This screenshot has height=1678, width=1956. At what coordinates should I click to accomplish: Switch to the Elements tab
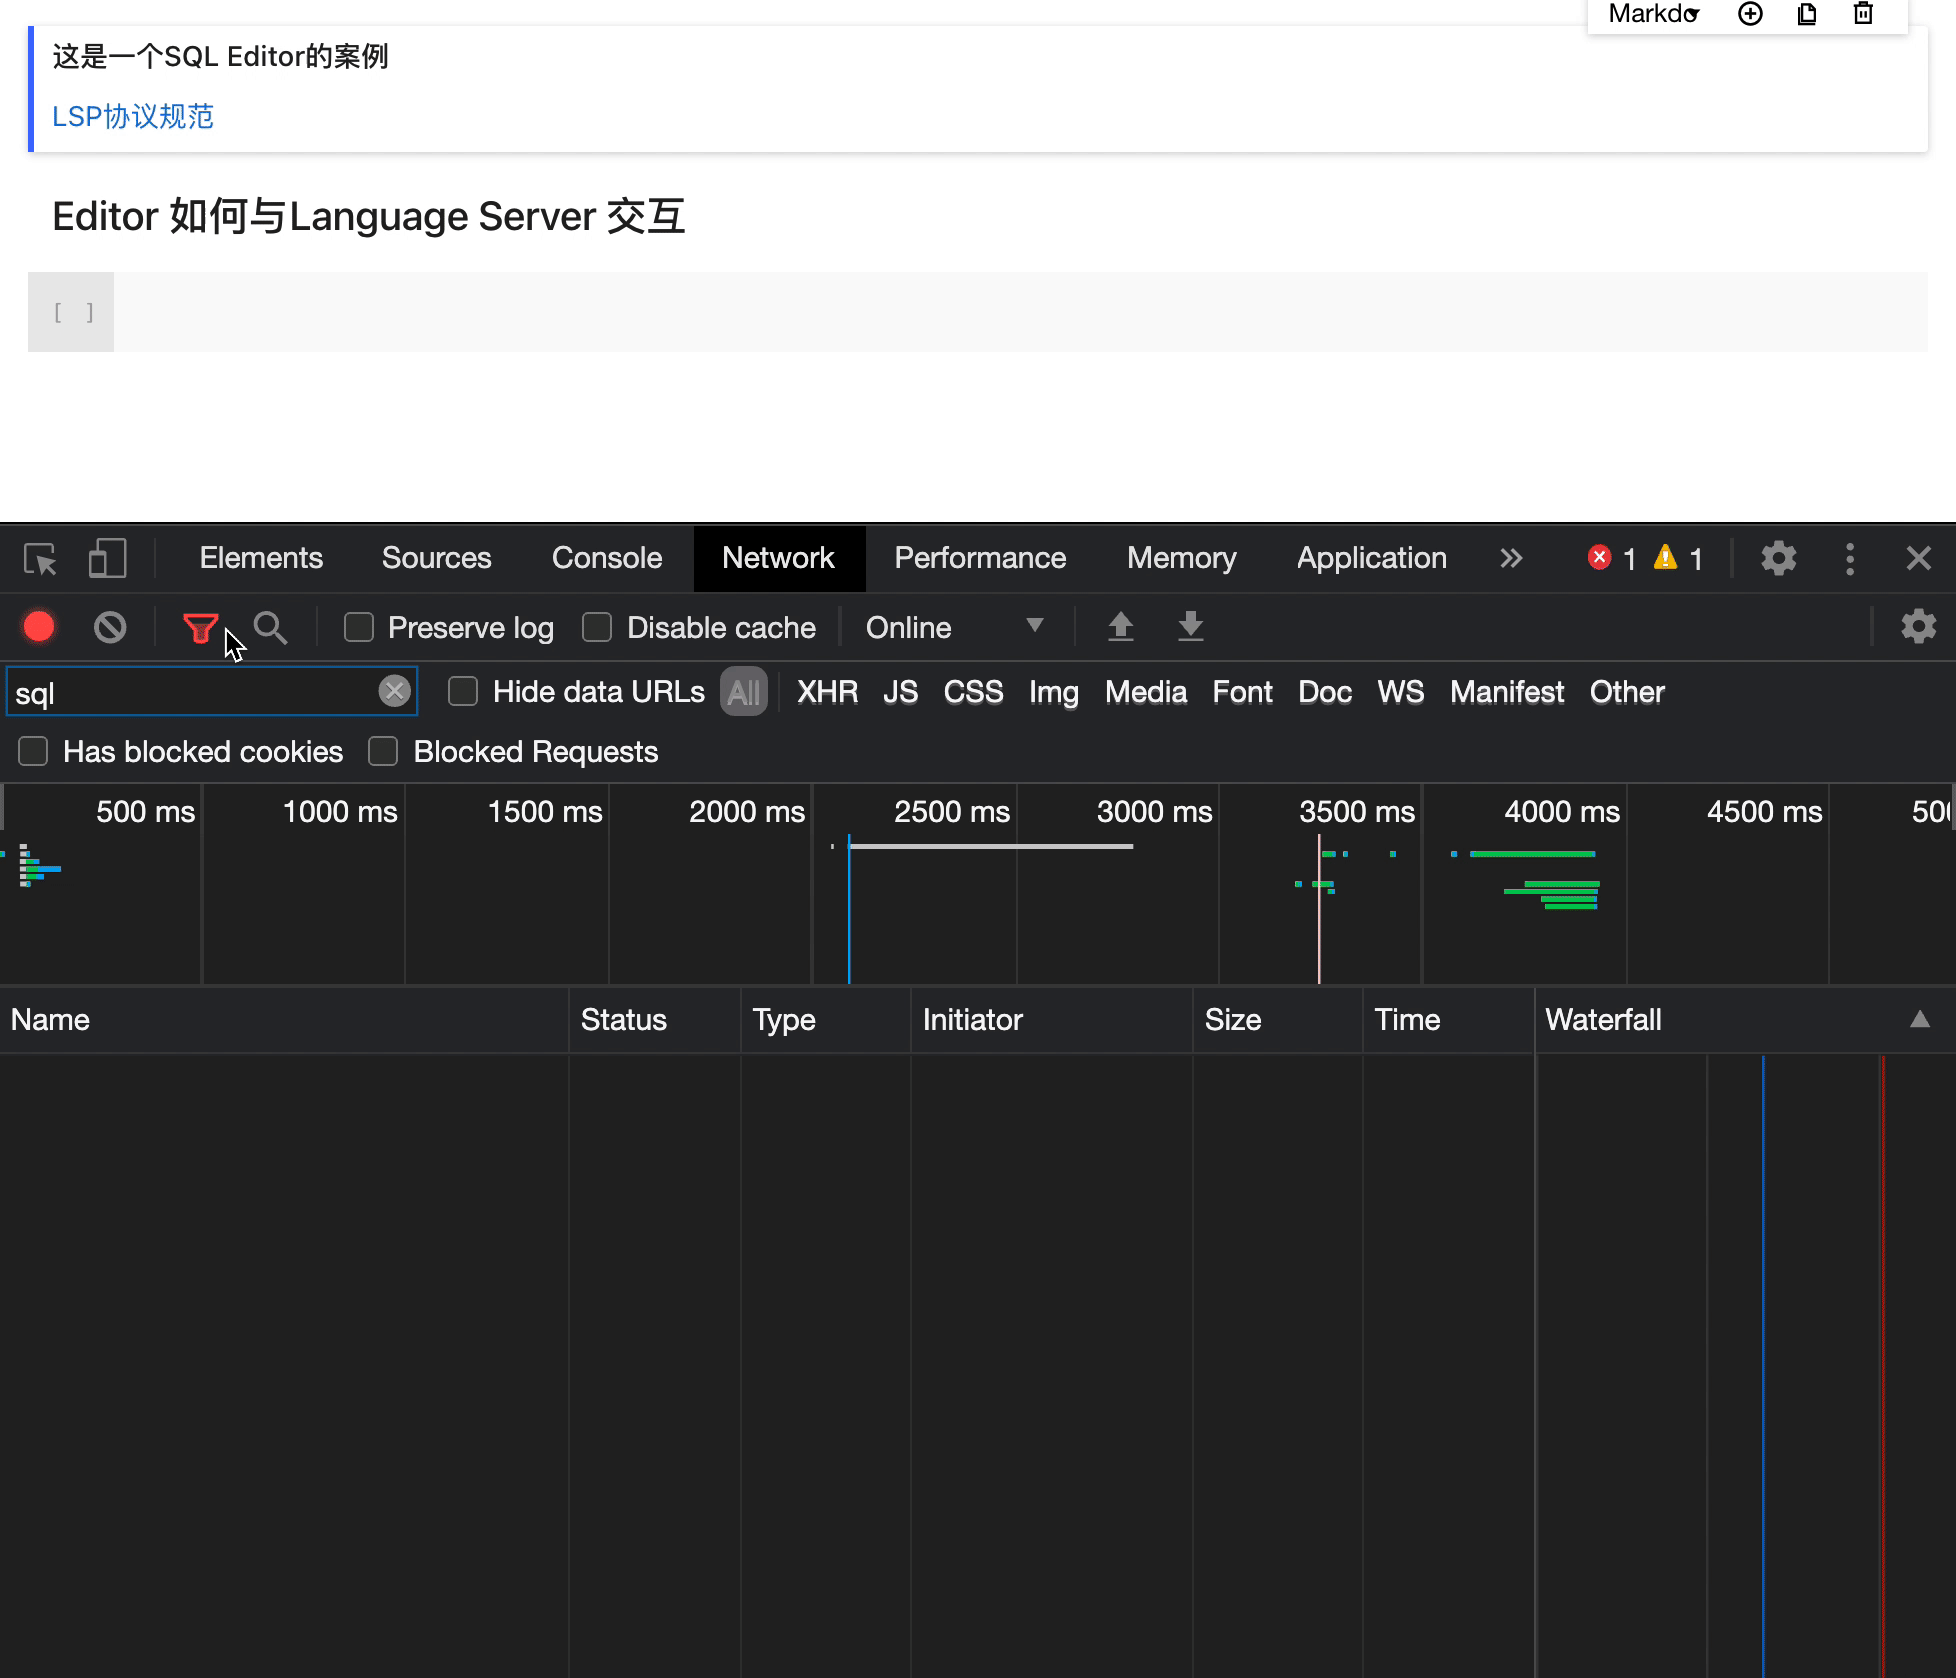pyautogui.click(x=261, y=558)
